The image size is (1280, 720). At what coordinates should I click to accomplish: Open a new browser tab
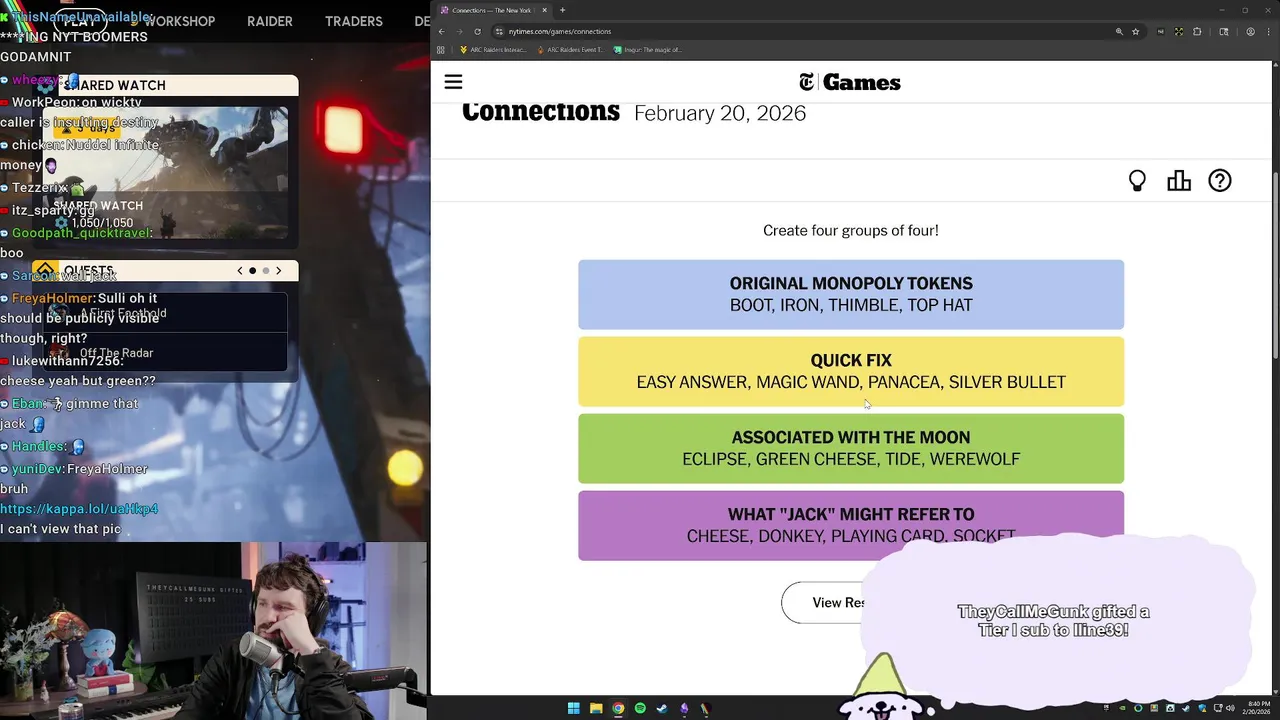[562, 10]
